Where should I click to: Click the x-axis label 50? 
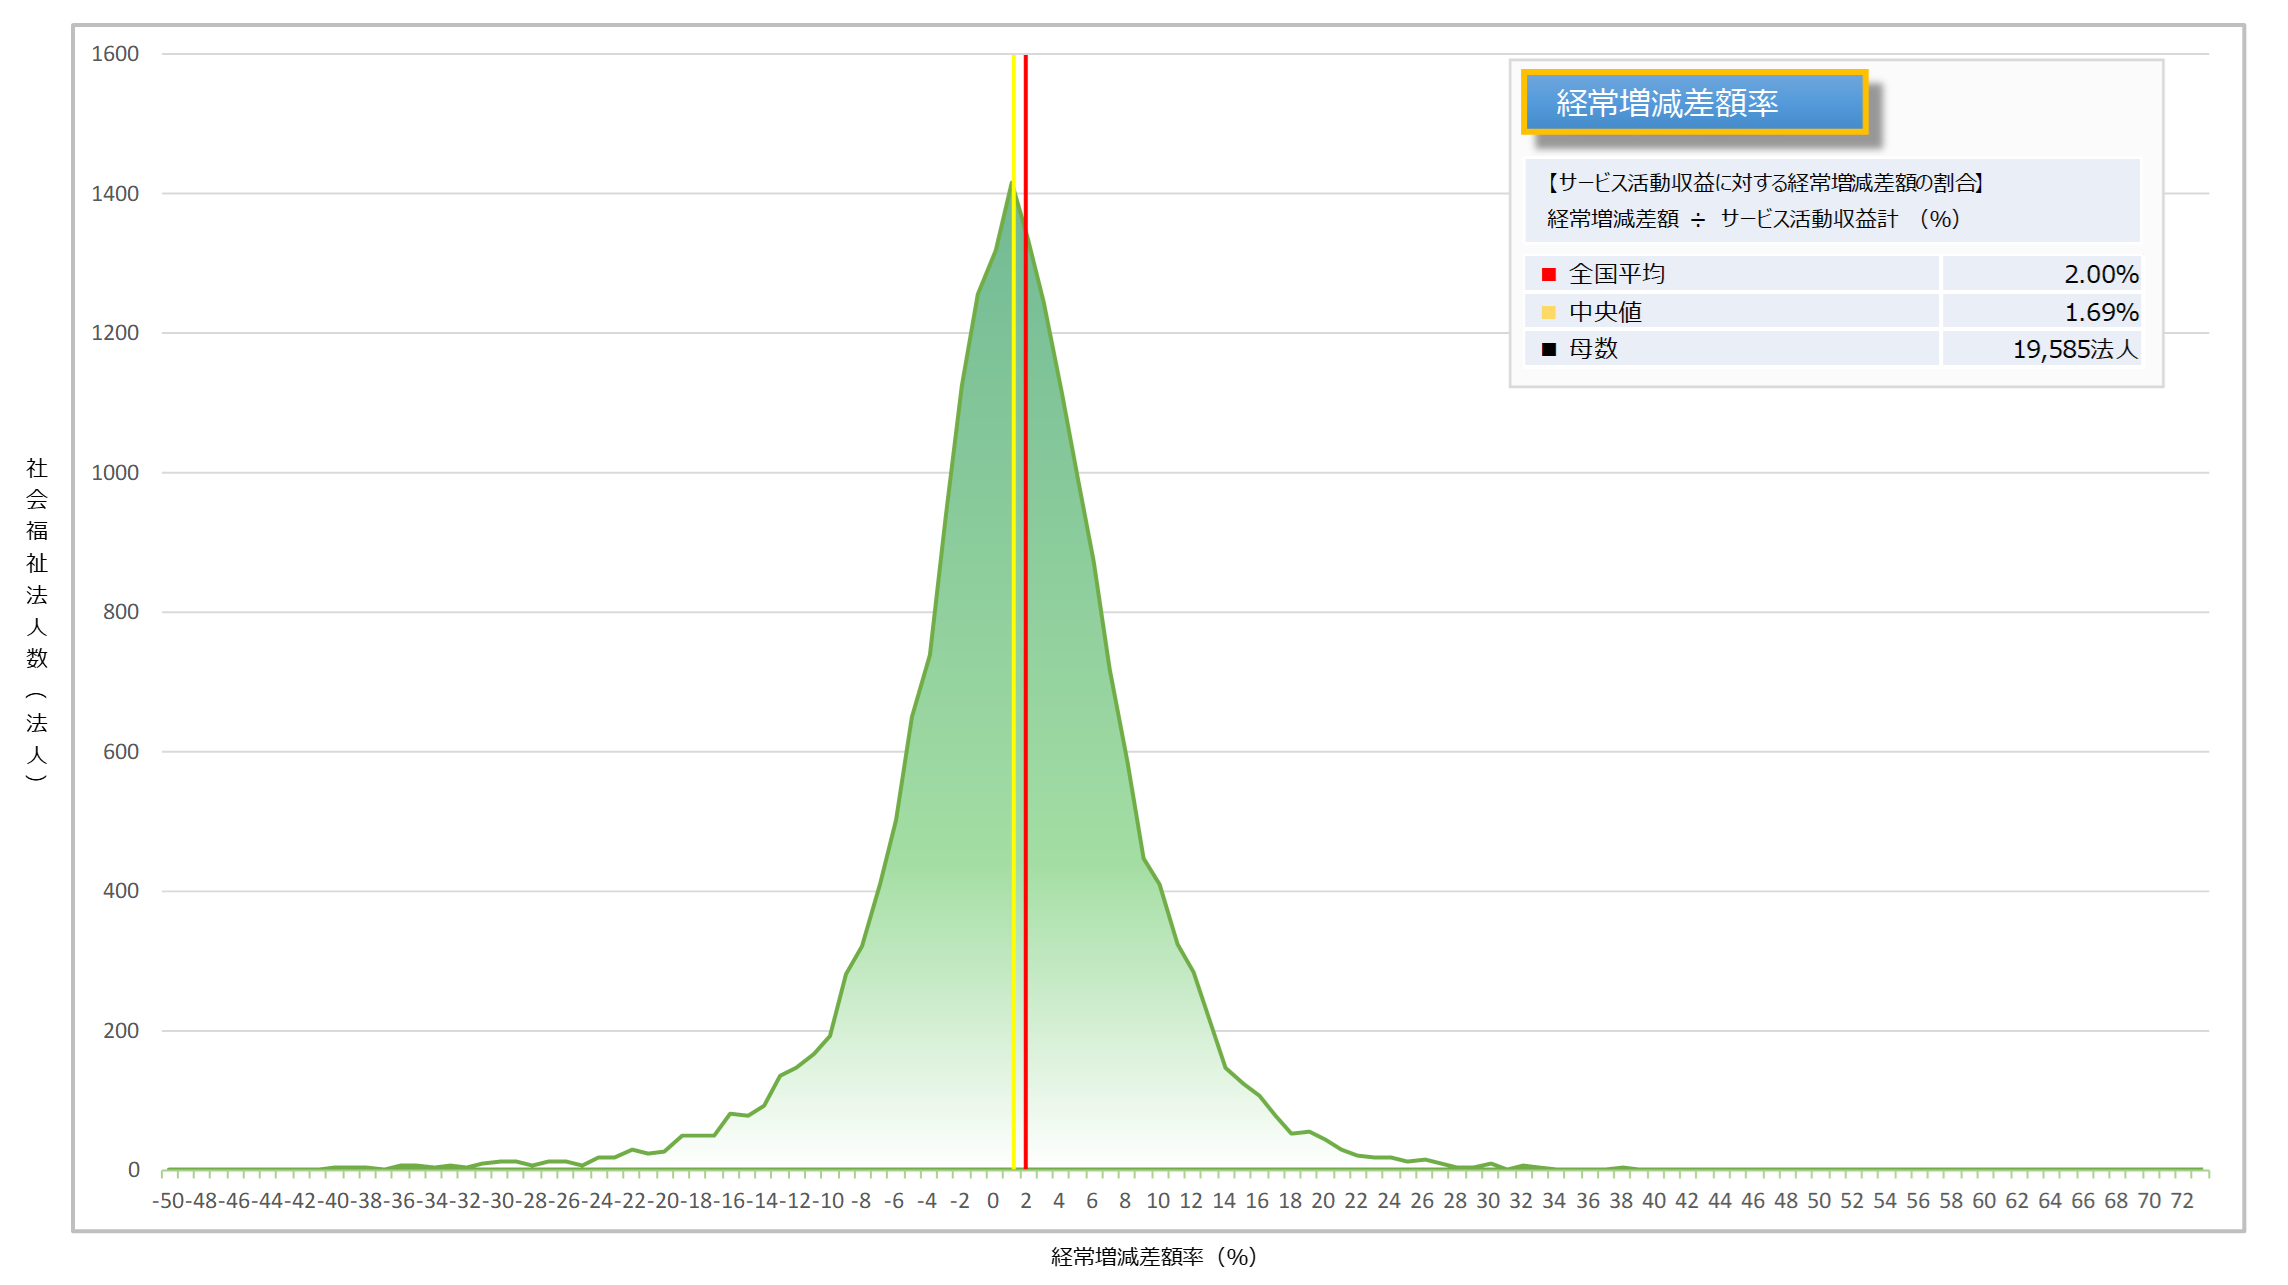[1819, 1201]
